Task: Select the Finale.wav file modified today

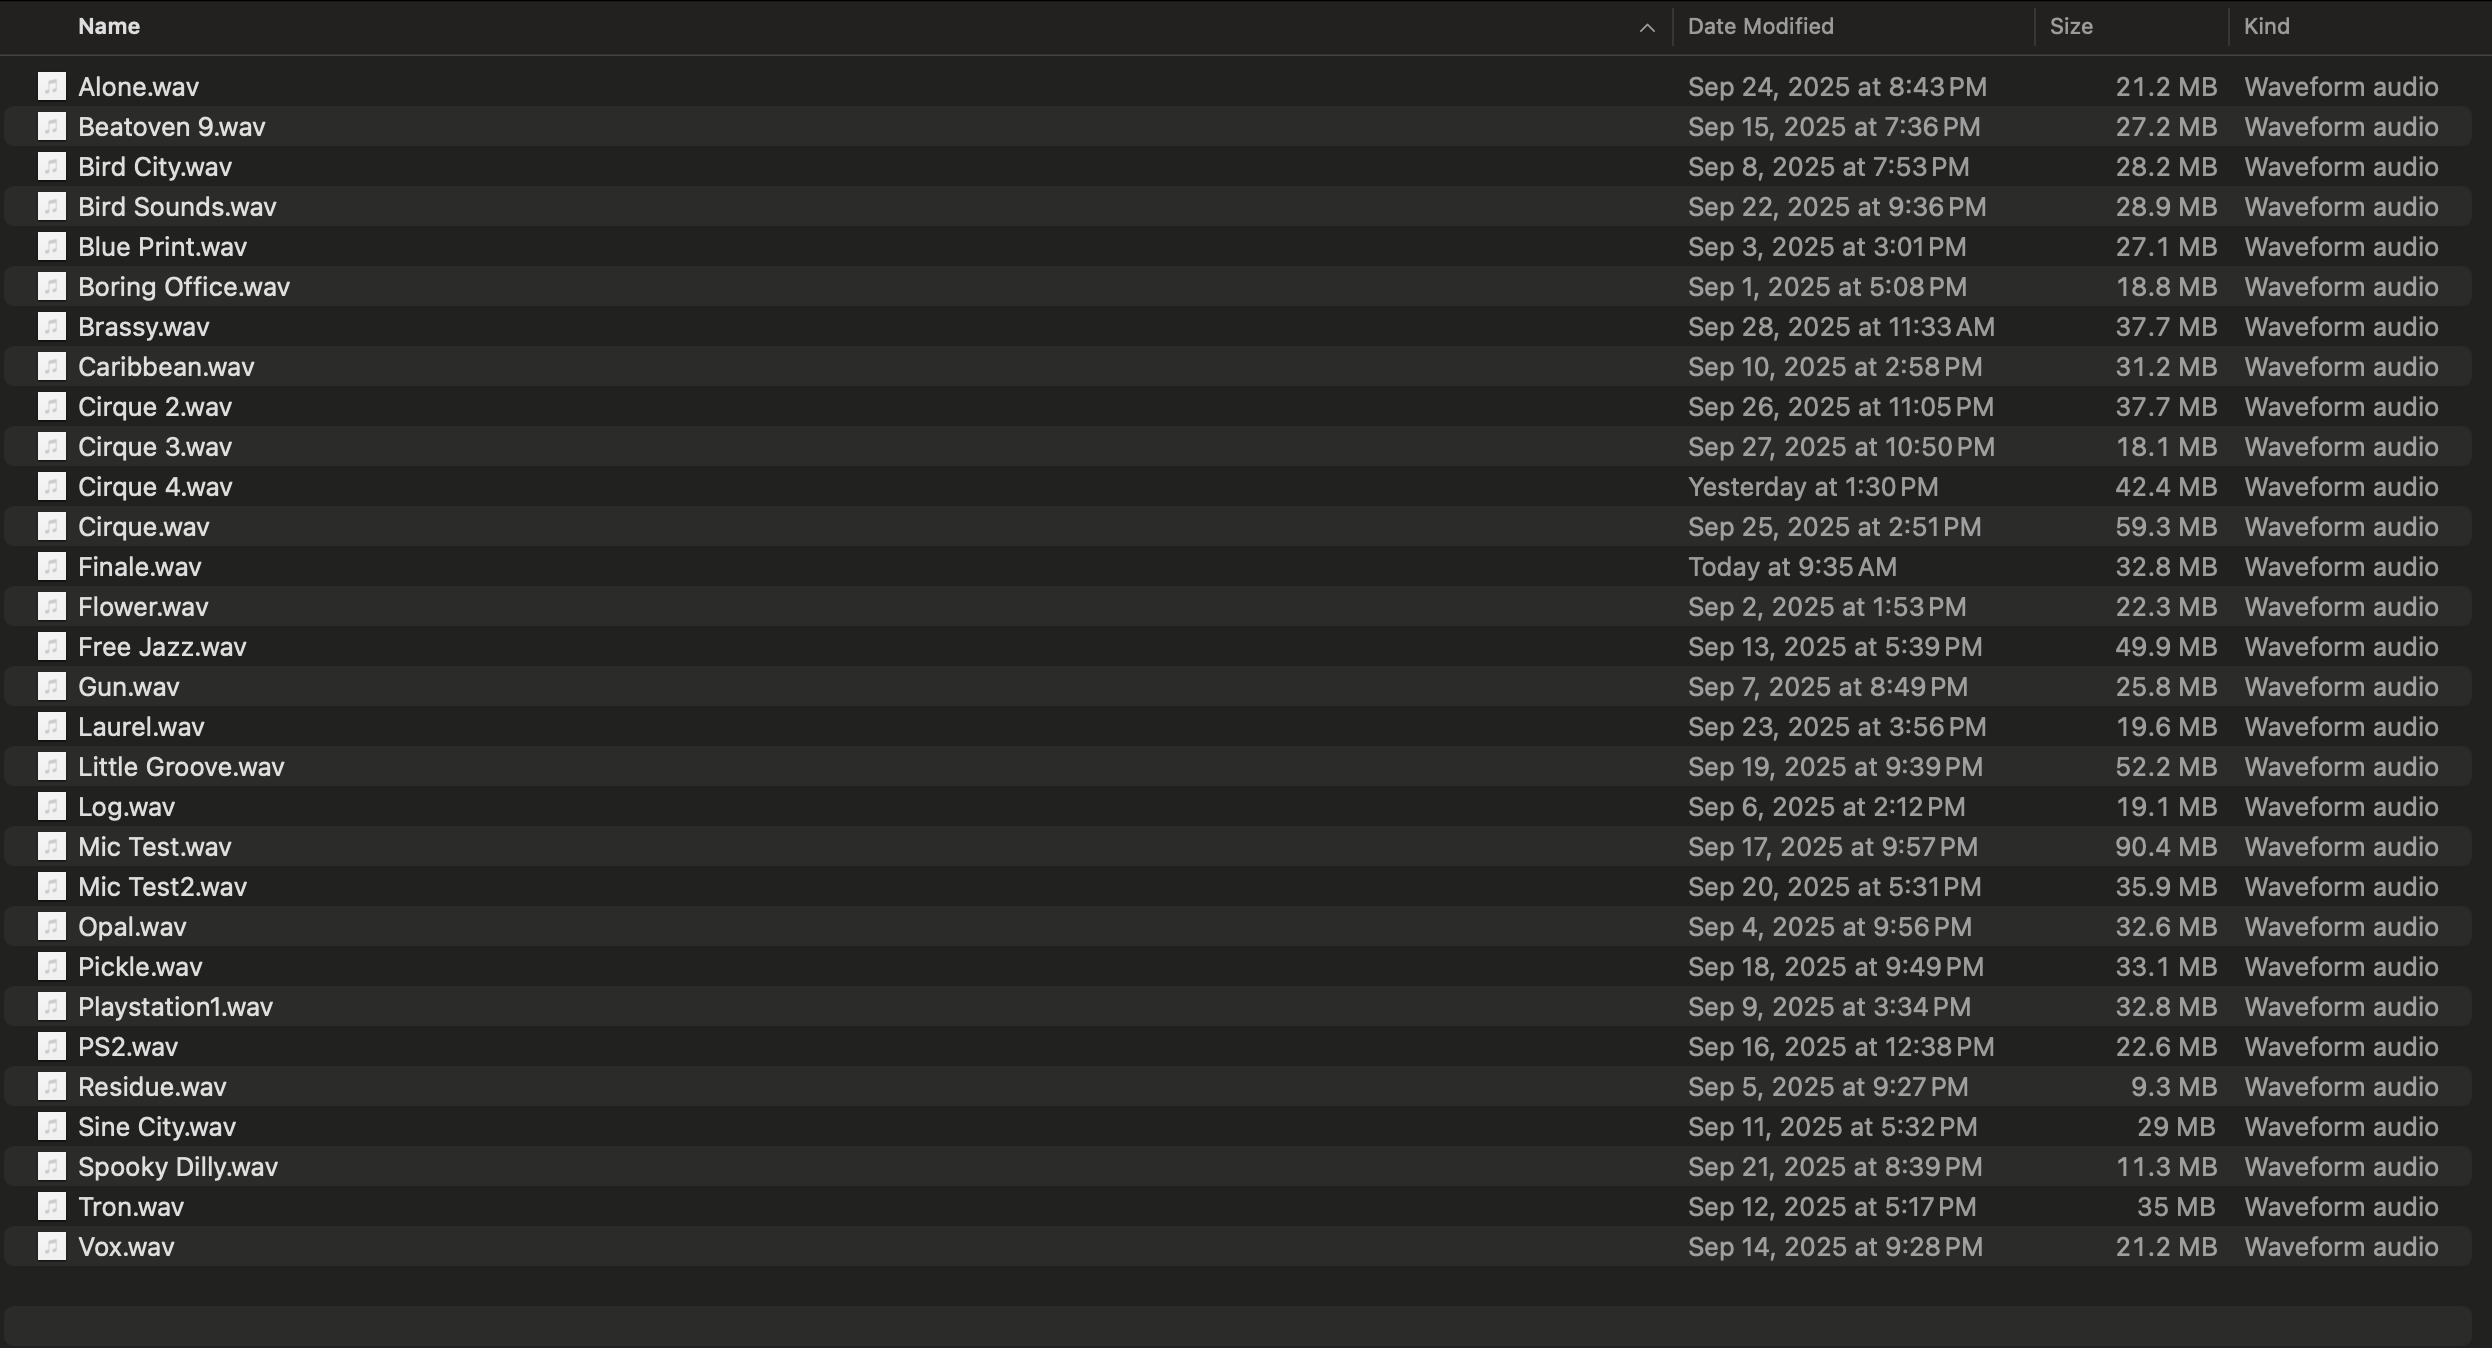Action: point(140,567)
